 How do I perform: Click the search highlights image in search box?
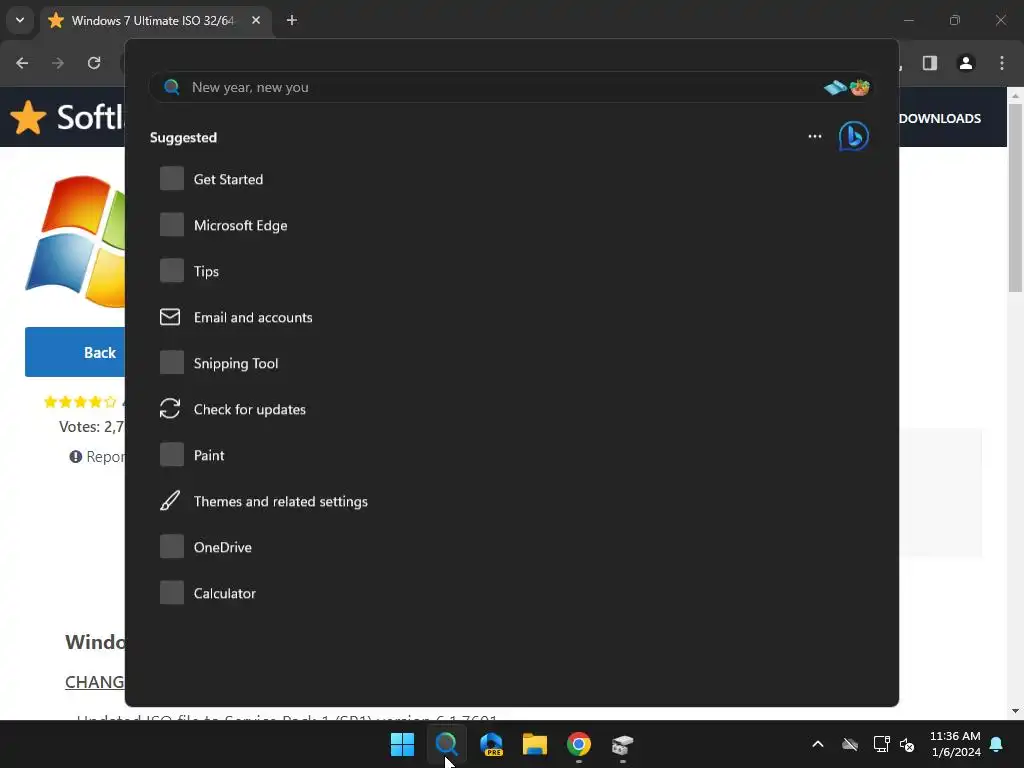coord(847,87)
